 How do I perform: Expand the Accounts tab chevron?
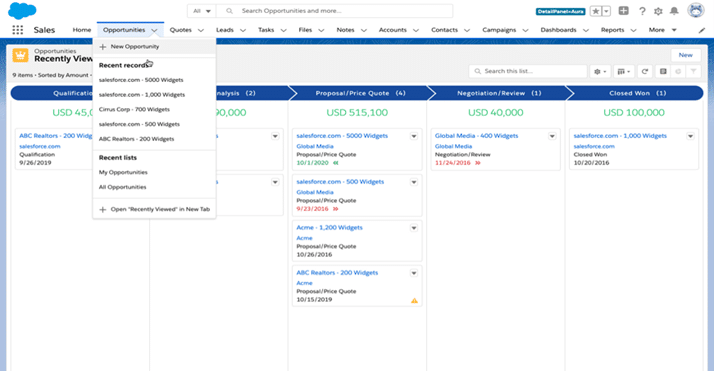pyautogui.click(x=416, y=30)
